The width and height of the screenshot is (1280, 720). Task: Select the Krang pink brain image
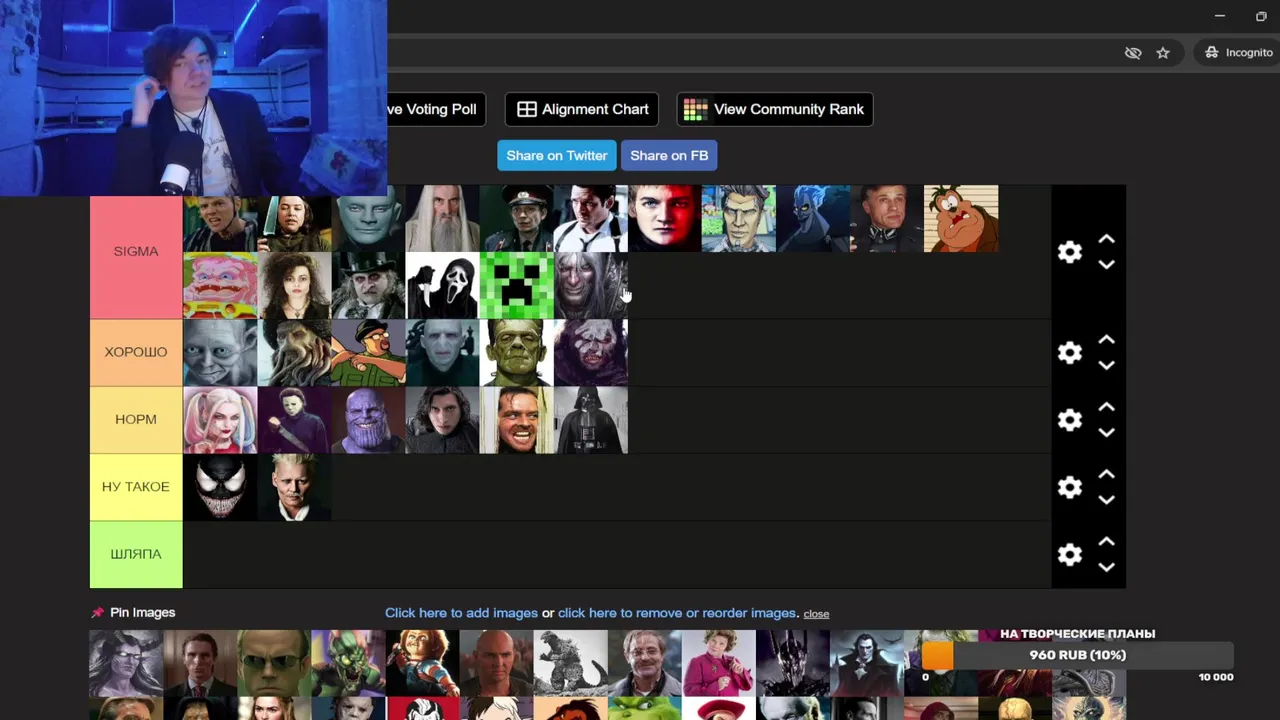220,285
